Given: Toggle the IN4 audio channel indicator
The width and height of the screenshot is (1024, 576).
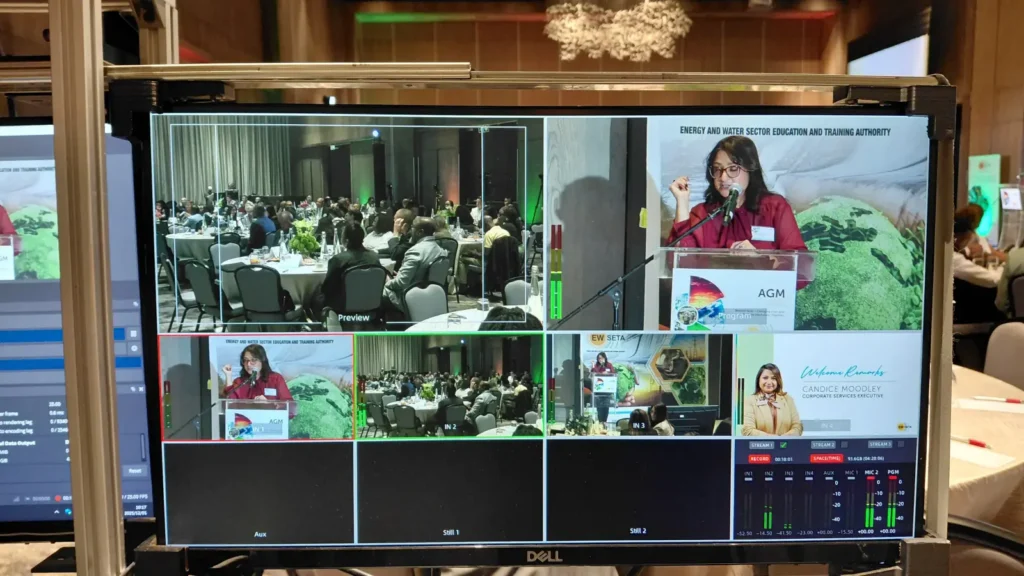Looking at the screenshot, I should click(809, 479).
